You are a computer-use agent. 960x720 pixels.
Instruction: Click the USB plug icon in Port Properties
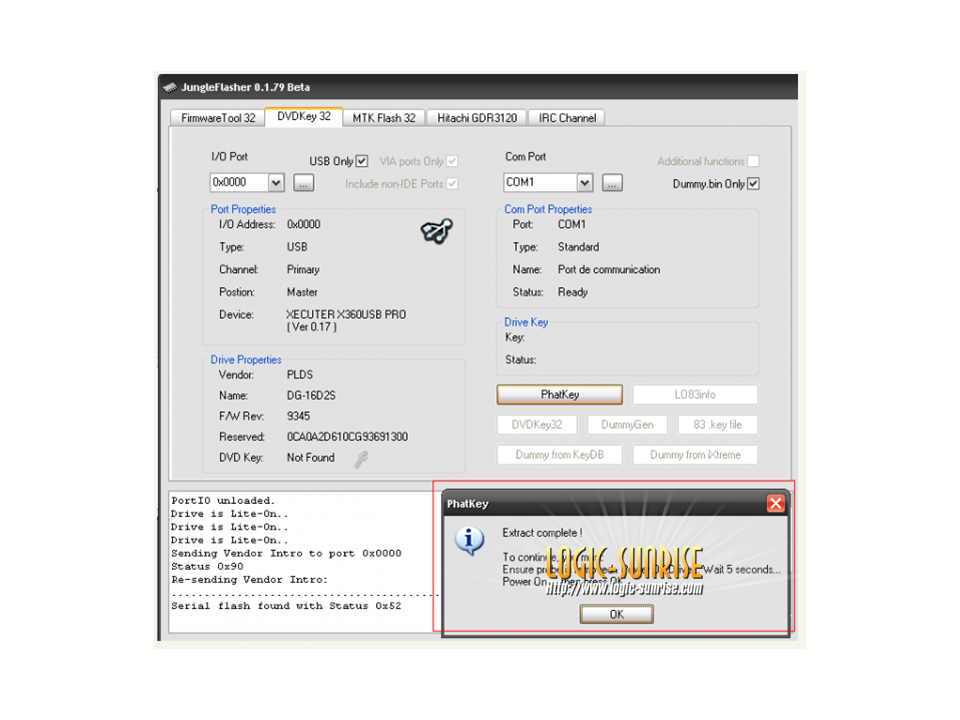pyautogui.click(x=437, y=231)
